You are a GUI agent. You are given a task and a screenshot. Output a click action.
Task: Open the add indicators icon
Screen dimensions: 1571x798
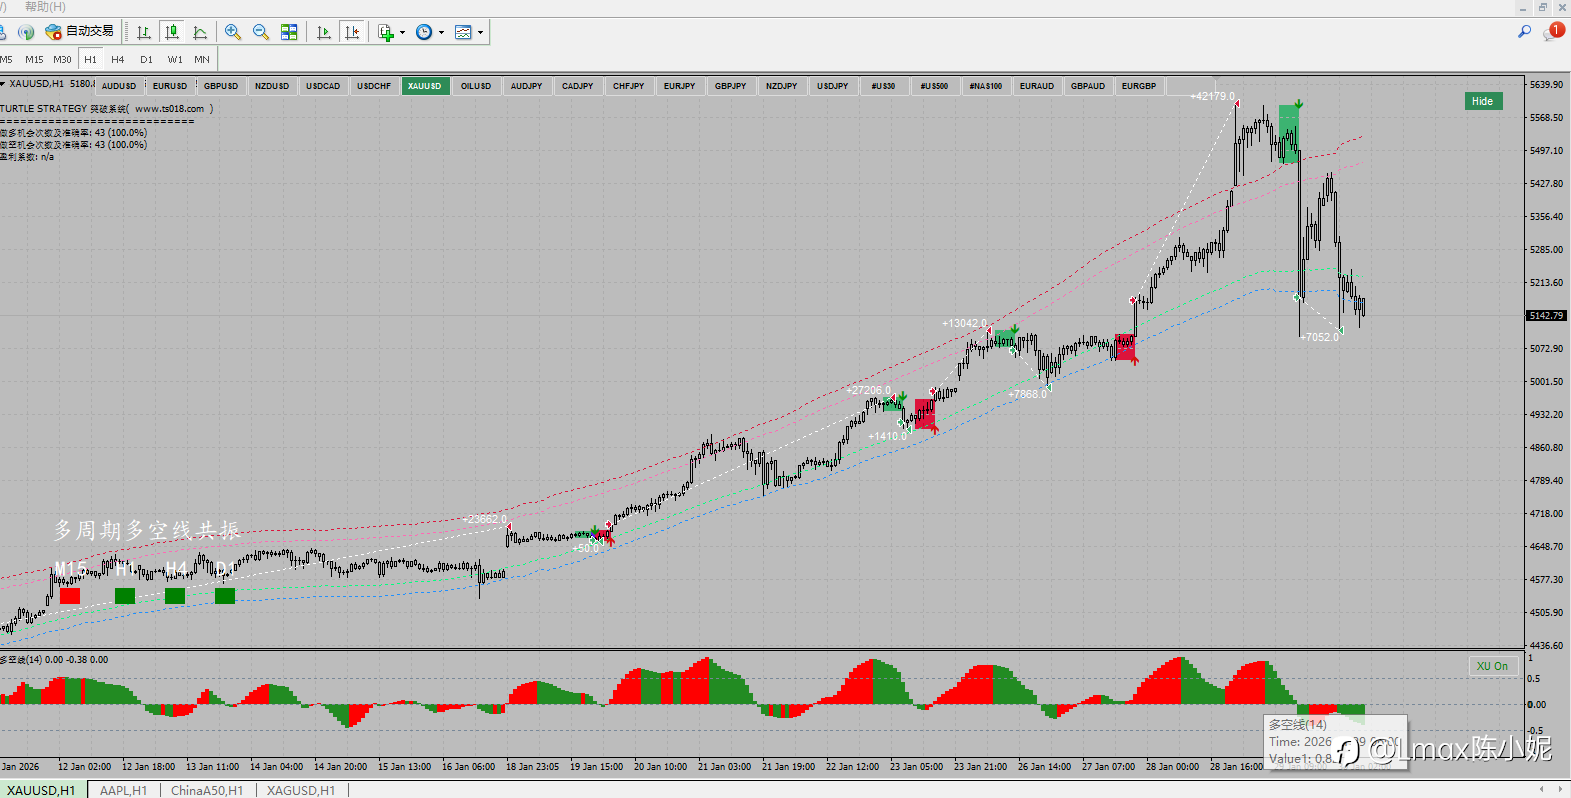[x=386, y=32]
